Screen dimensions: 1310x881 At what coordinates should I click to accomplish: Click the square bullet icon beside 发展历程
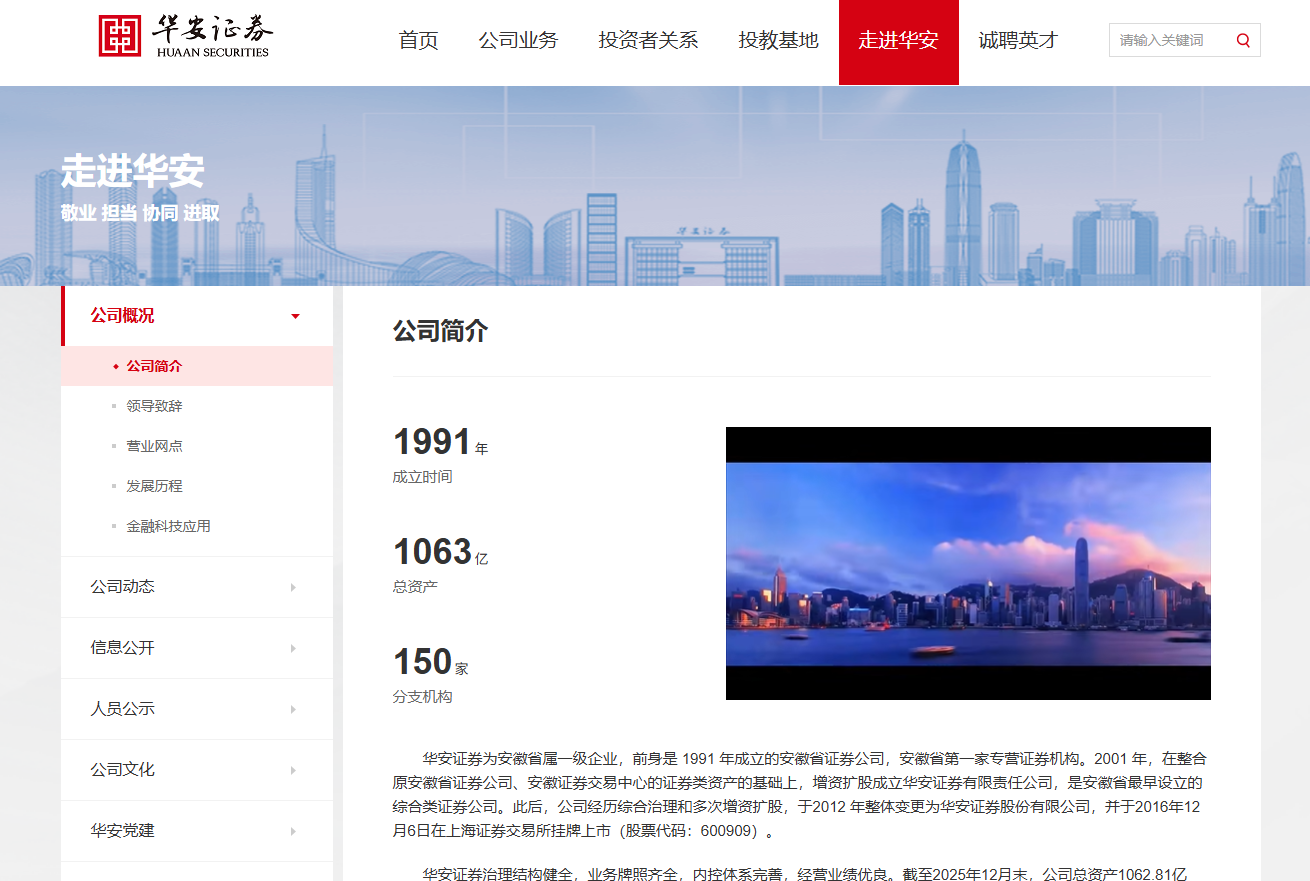tap(113, 486)
